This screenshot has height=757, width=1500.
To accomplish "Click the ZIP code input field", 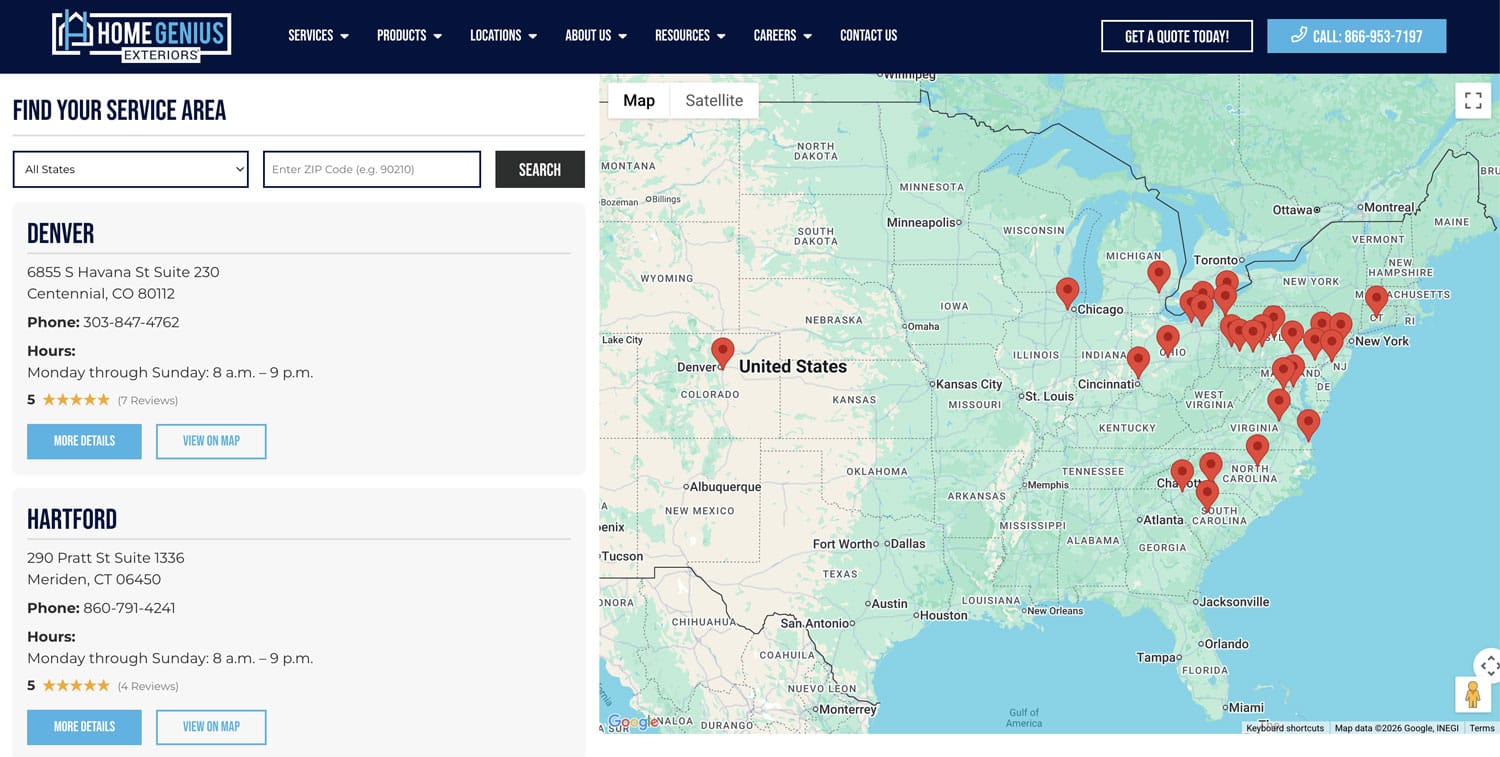I will point(372,169).
